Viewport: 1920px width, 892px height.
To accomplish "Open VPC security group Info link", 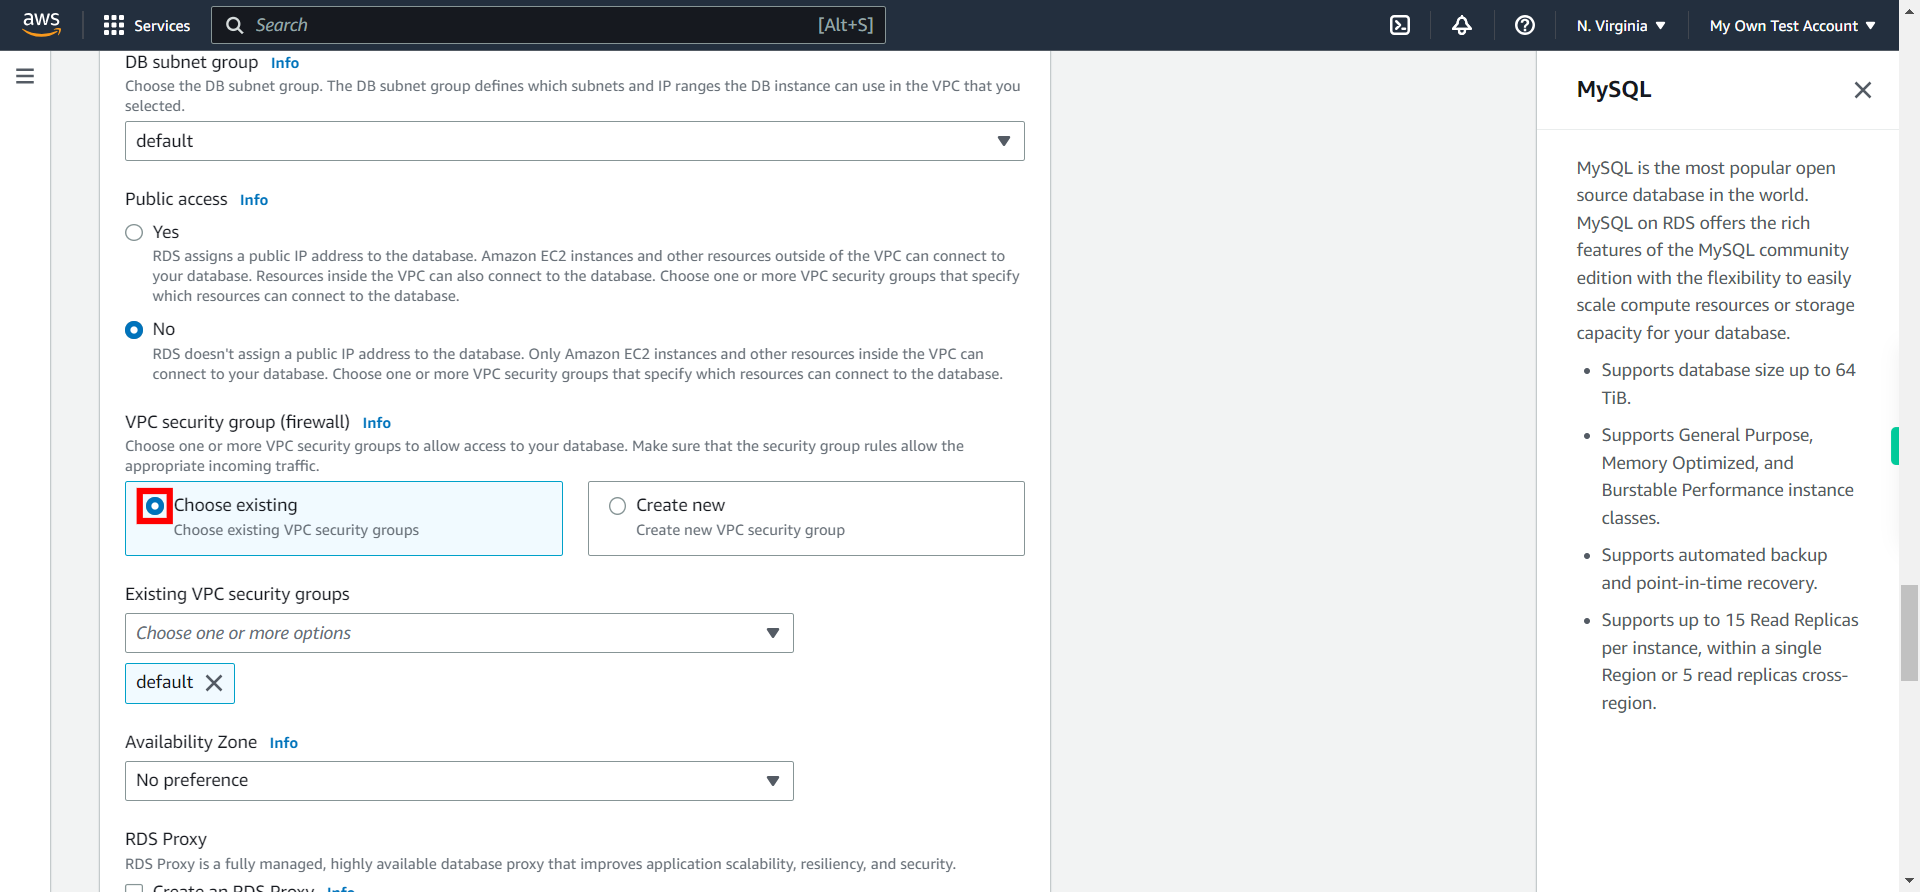I will coord(377,423).
